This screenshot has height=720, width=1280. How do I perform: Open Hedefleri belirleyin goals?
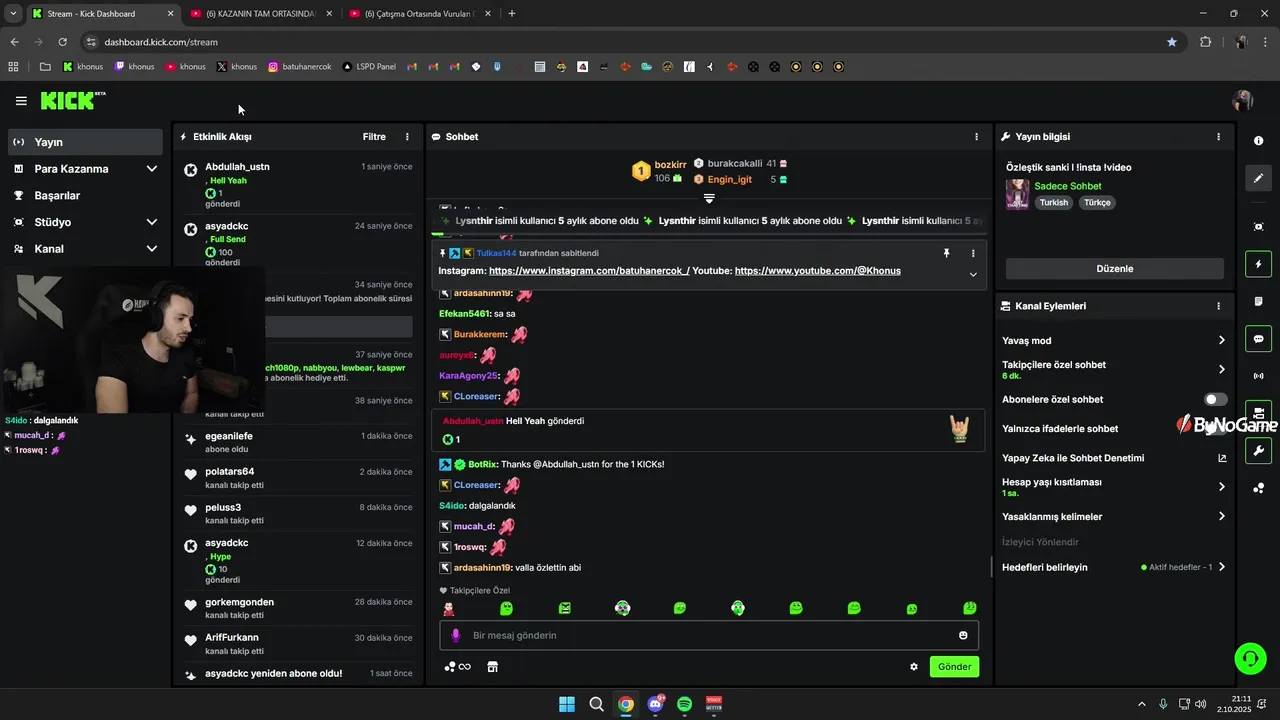click(1113, 567)
